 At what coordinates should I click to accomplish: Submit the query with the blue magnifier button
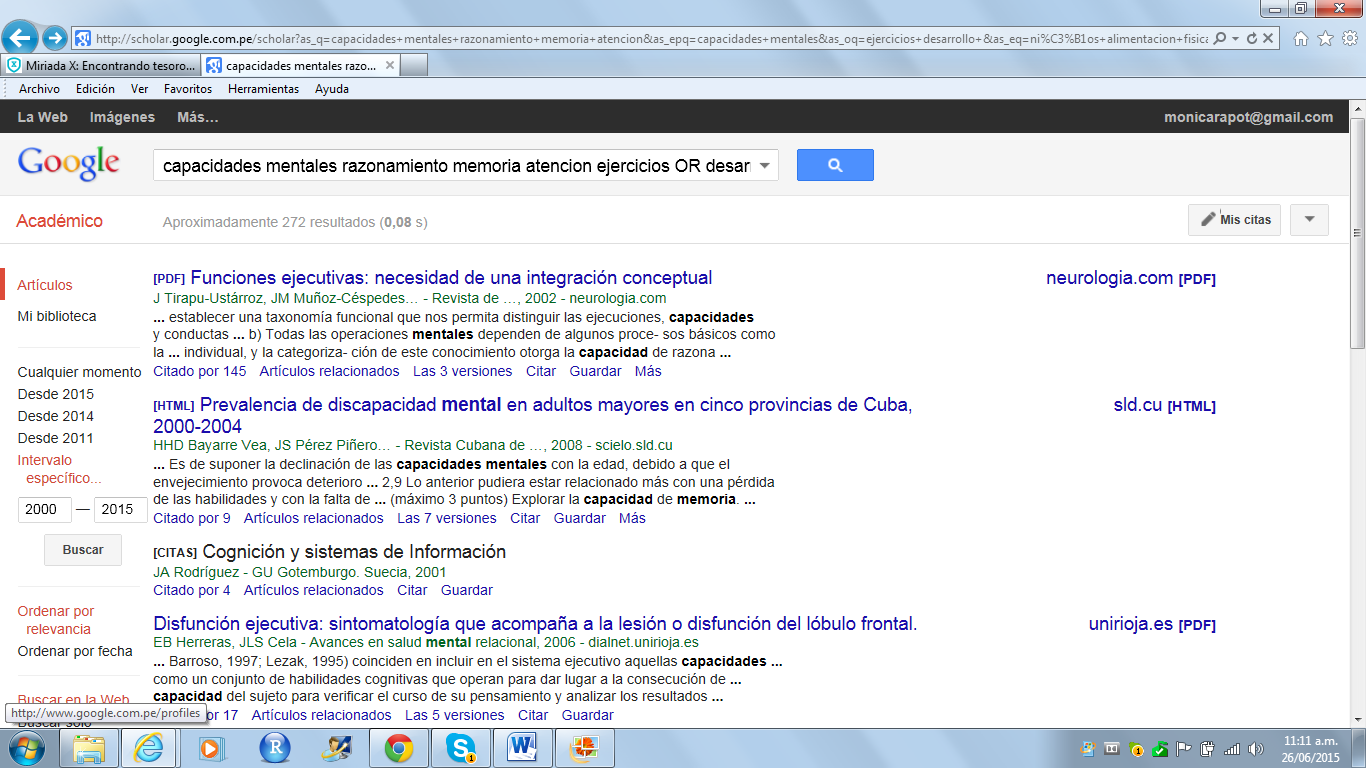click(x=835, y=165)
